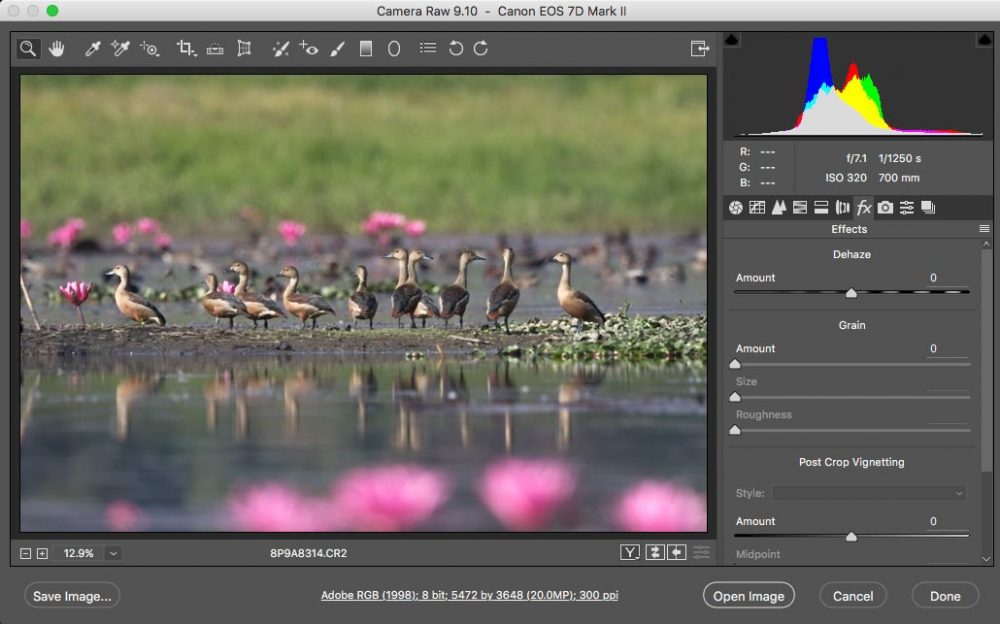Select the Zoom tool
1000x624 pixels.
point(28,47)
